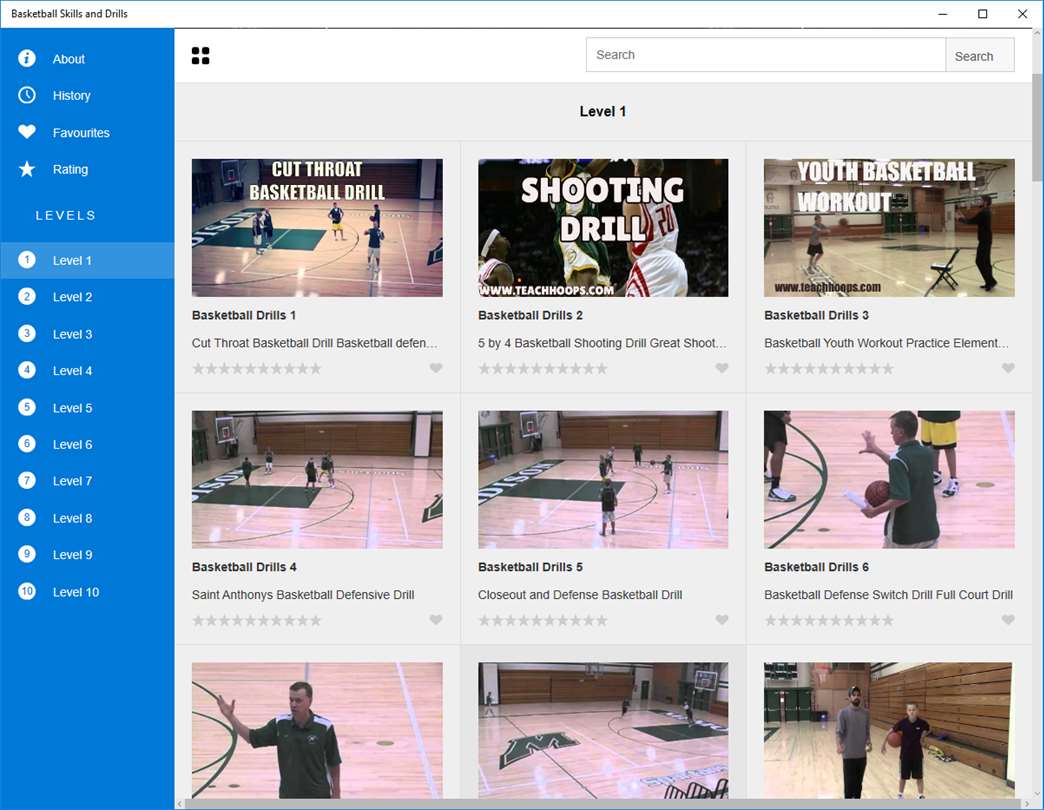Favourite Basketball Drills 4 with heart
The image size is (1044, 810).
coord(436,620)
